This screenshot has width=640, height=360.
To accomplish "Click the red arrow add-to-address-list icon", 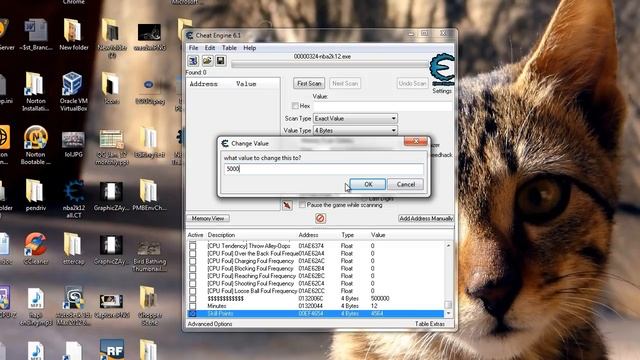I will pyautogui.click(x=287, y=205).
